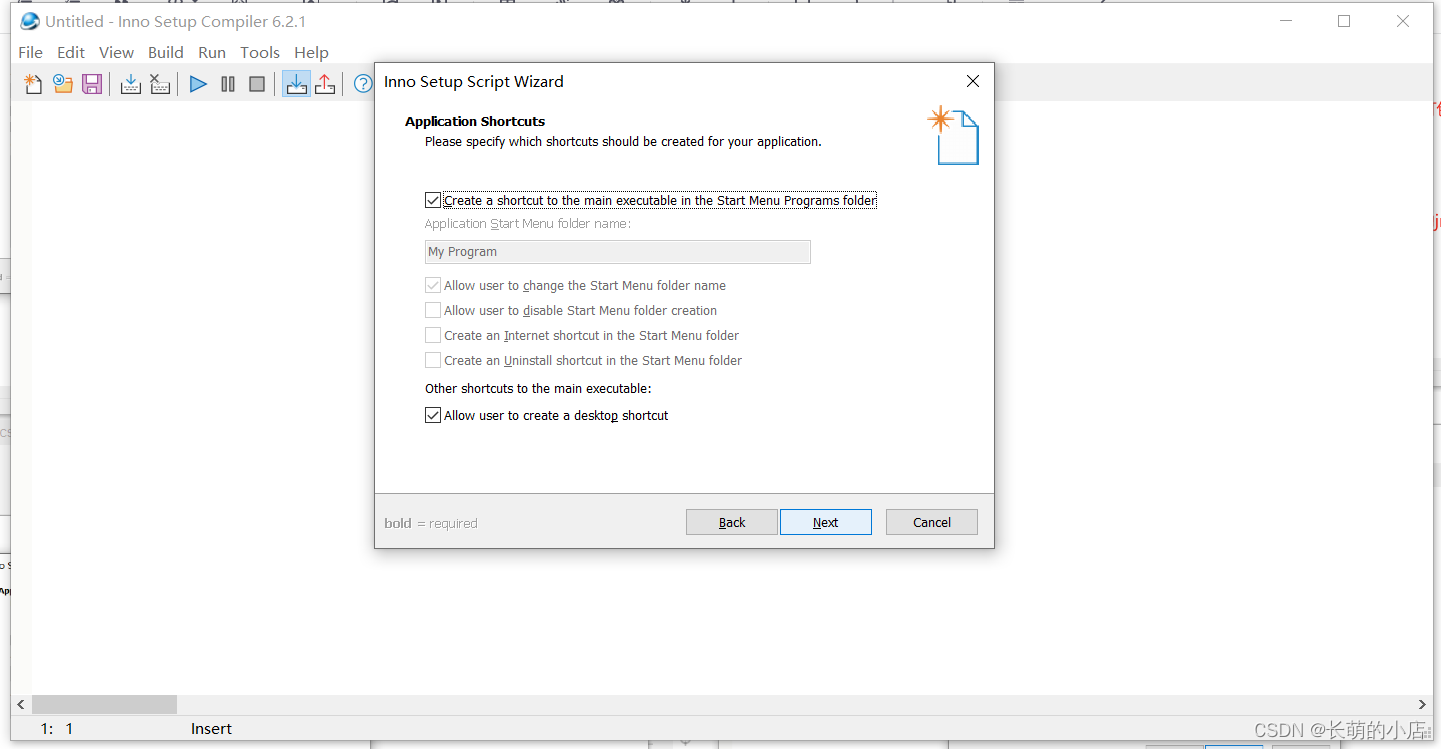
Task: Toggle Start Menu Programs folder shortcut checkbox
Action: pyautogui.click(x=433, y=200)
